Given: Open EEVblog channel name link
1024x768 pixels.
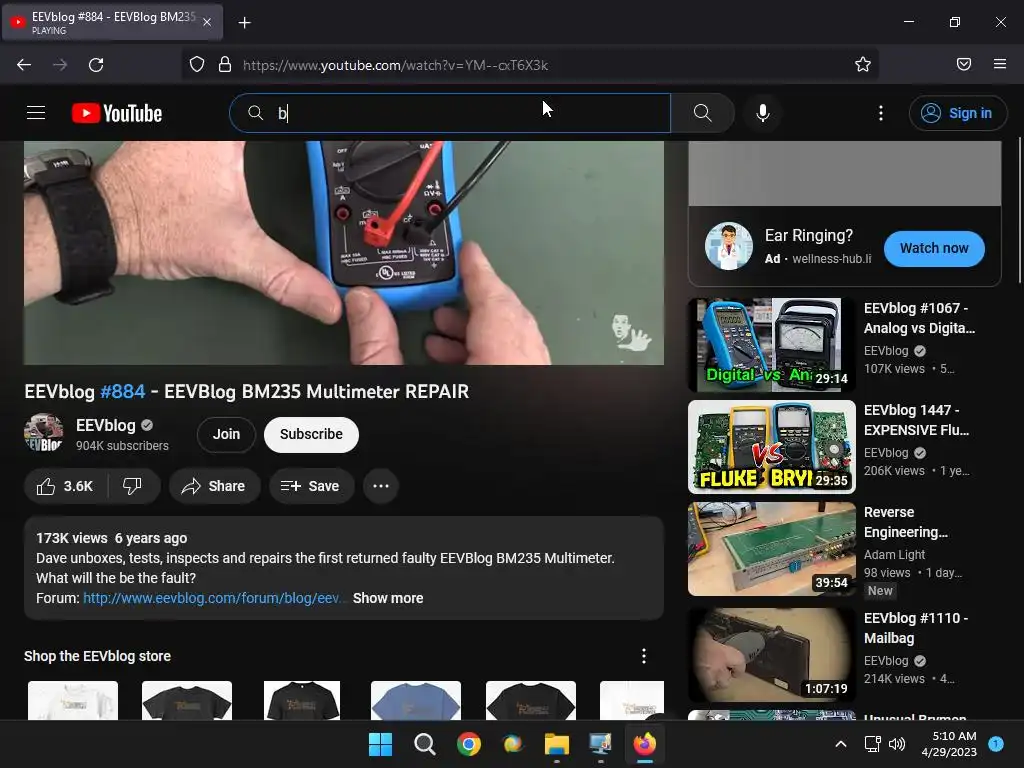Looking at the screenshot, I should click(x=106, y=425).
